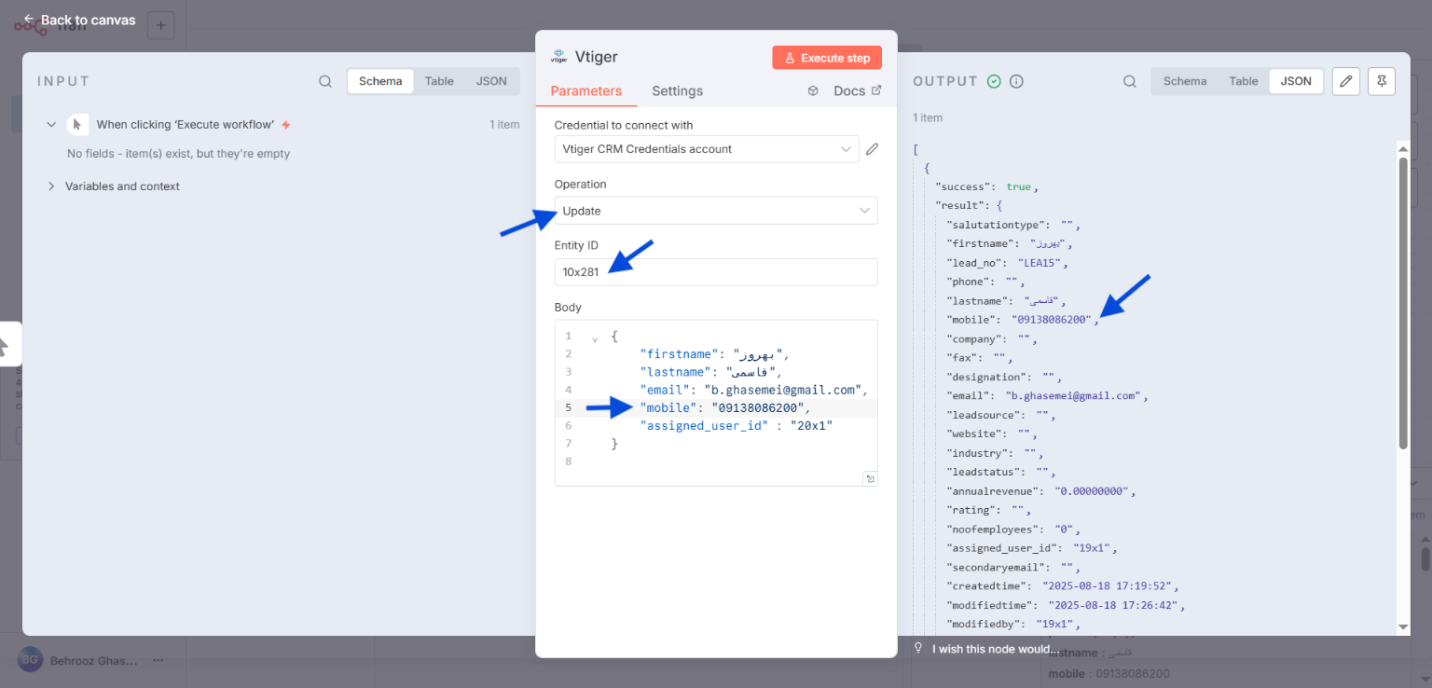Image resolution: width=1432 pixels, height=688 pixels.
Task: Collapse the Execute workflow trigger item
Action: [x=51, y=125]
